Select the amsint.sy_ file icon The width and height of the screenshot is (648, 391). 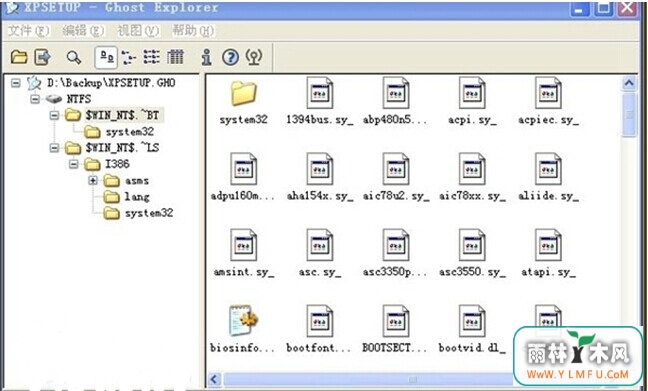click(243, 245)
